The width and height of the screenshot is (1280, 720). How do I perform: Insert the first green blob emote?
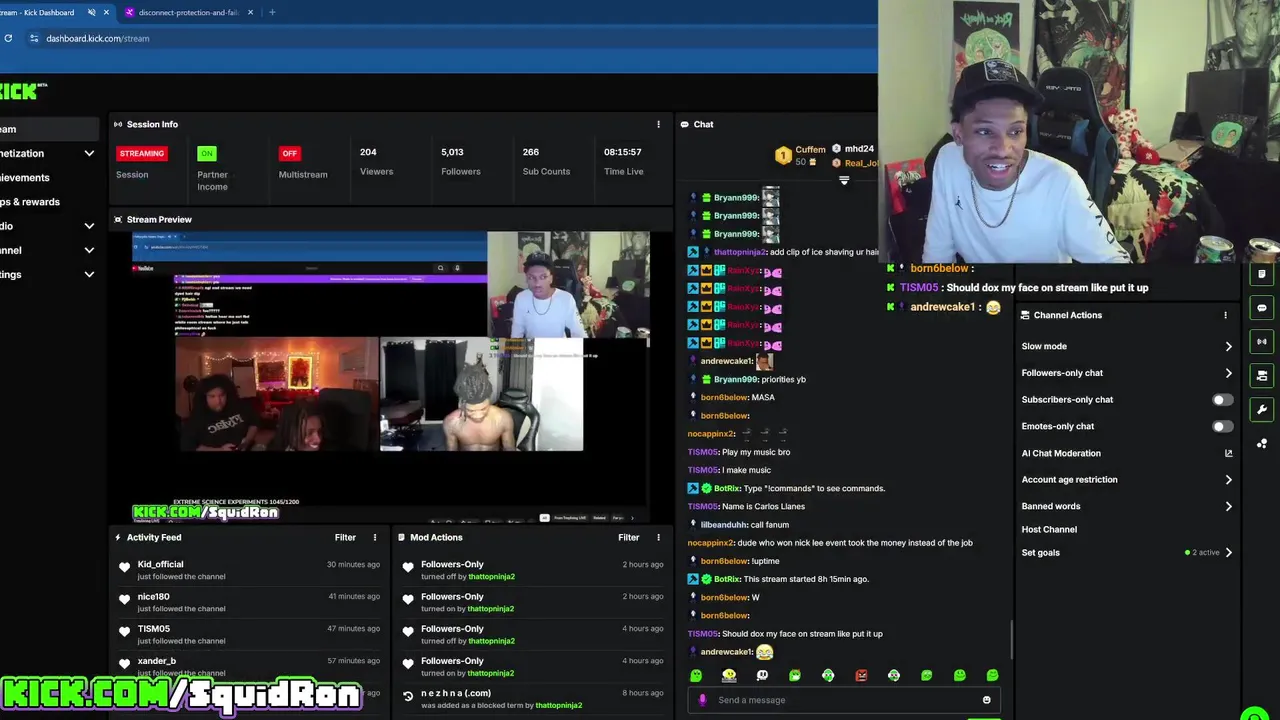pos(696,676)
